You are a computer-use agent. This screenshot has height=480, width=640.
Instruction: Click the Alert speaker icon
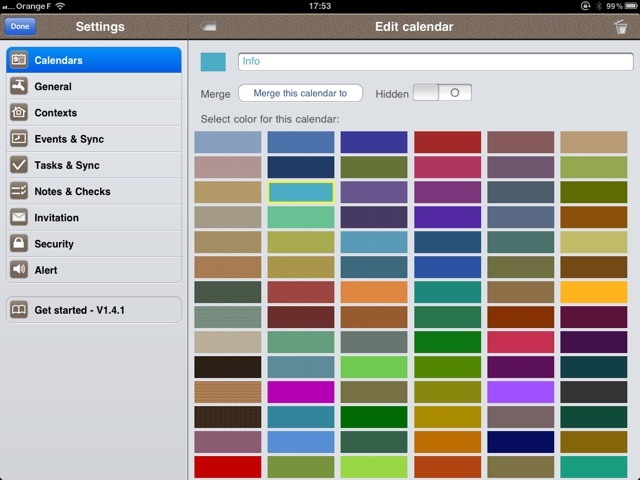click(19, 270)
